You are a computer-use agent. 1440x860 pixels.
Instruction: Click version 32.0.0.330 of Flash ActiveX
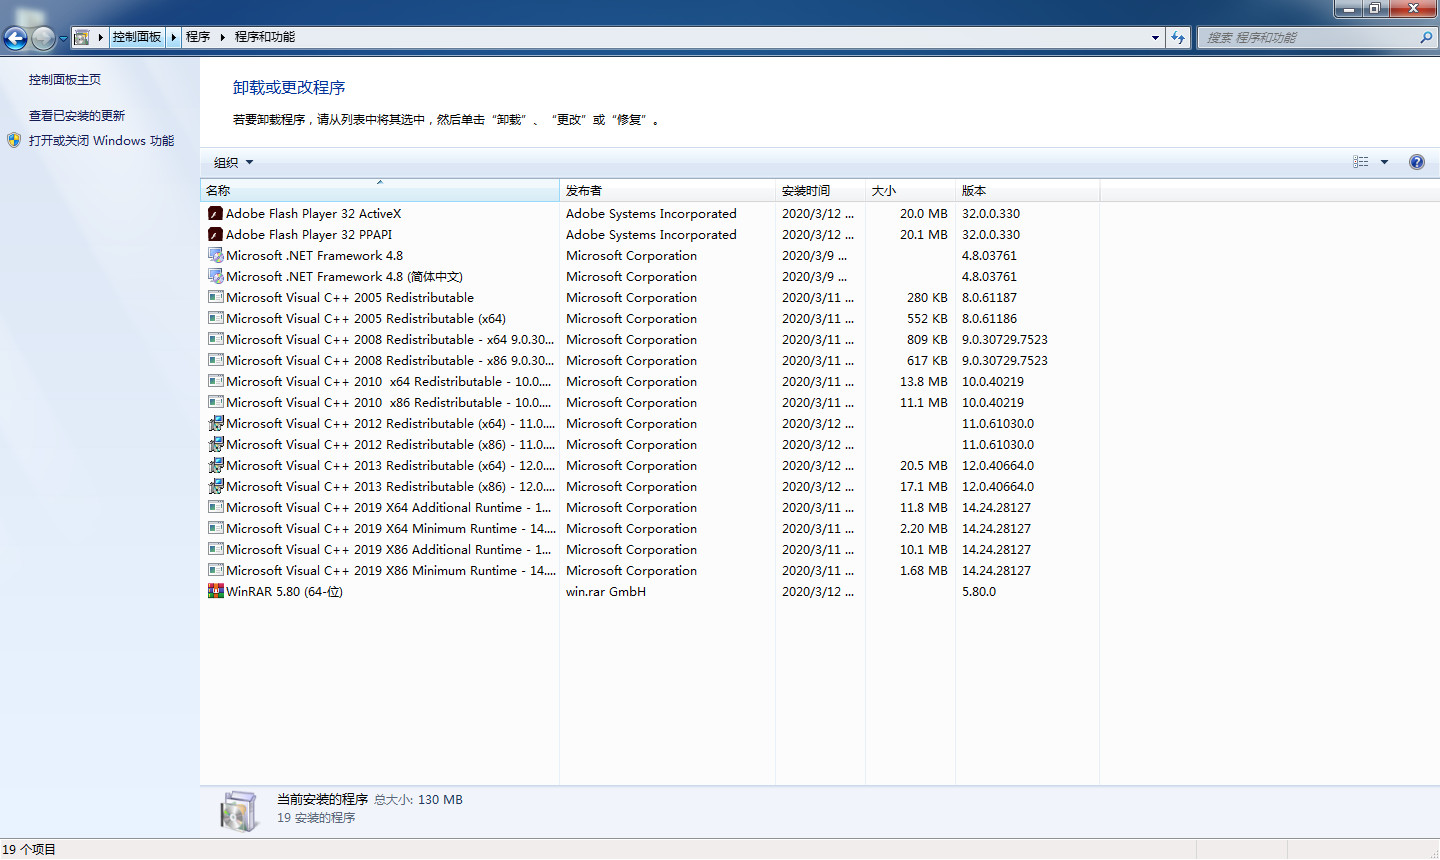click(x=991, y=213)
